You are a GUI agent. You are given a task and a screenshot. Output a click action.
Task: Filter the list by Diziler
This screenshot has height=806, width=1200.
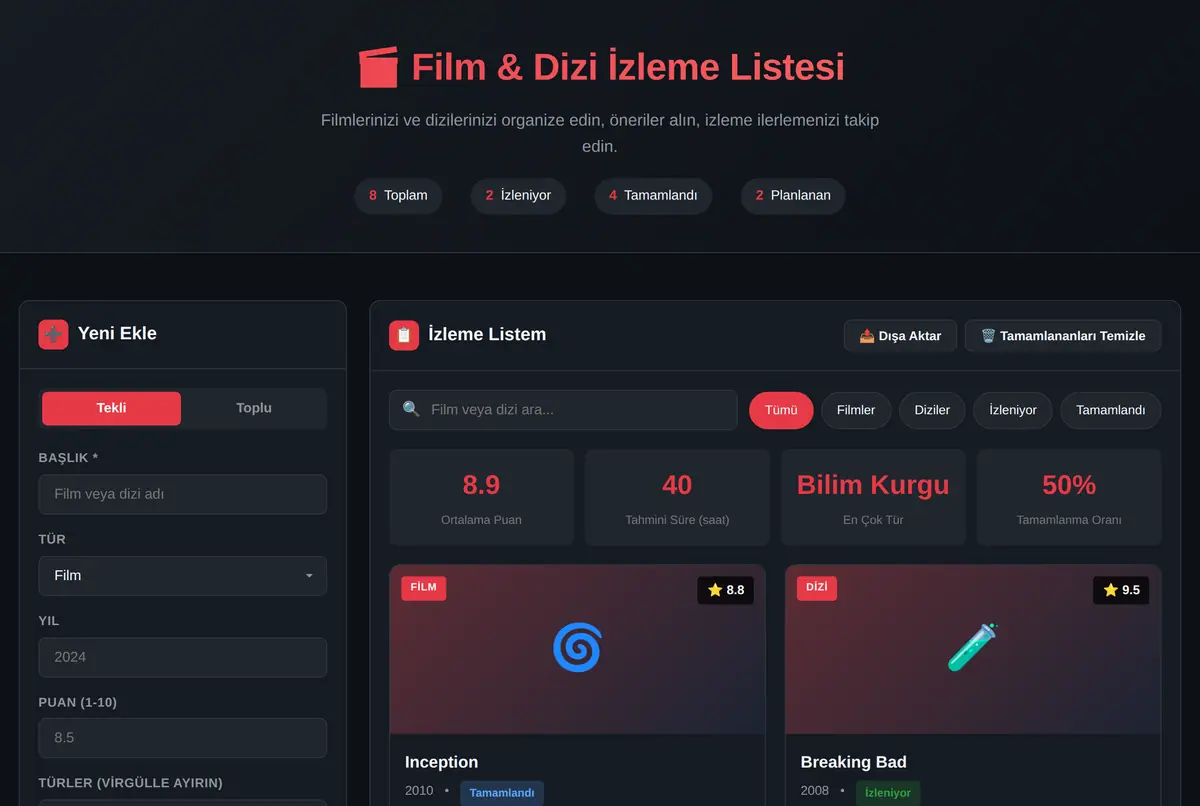point(932,410)
